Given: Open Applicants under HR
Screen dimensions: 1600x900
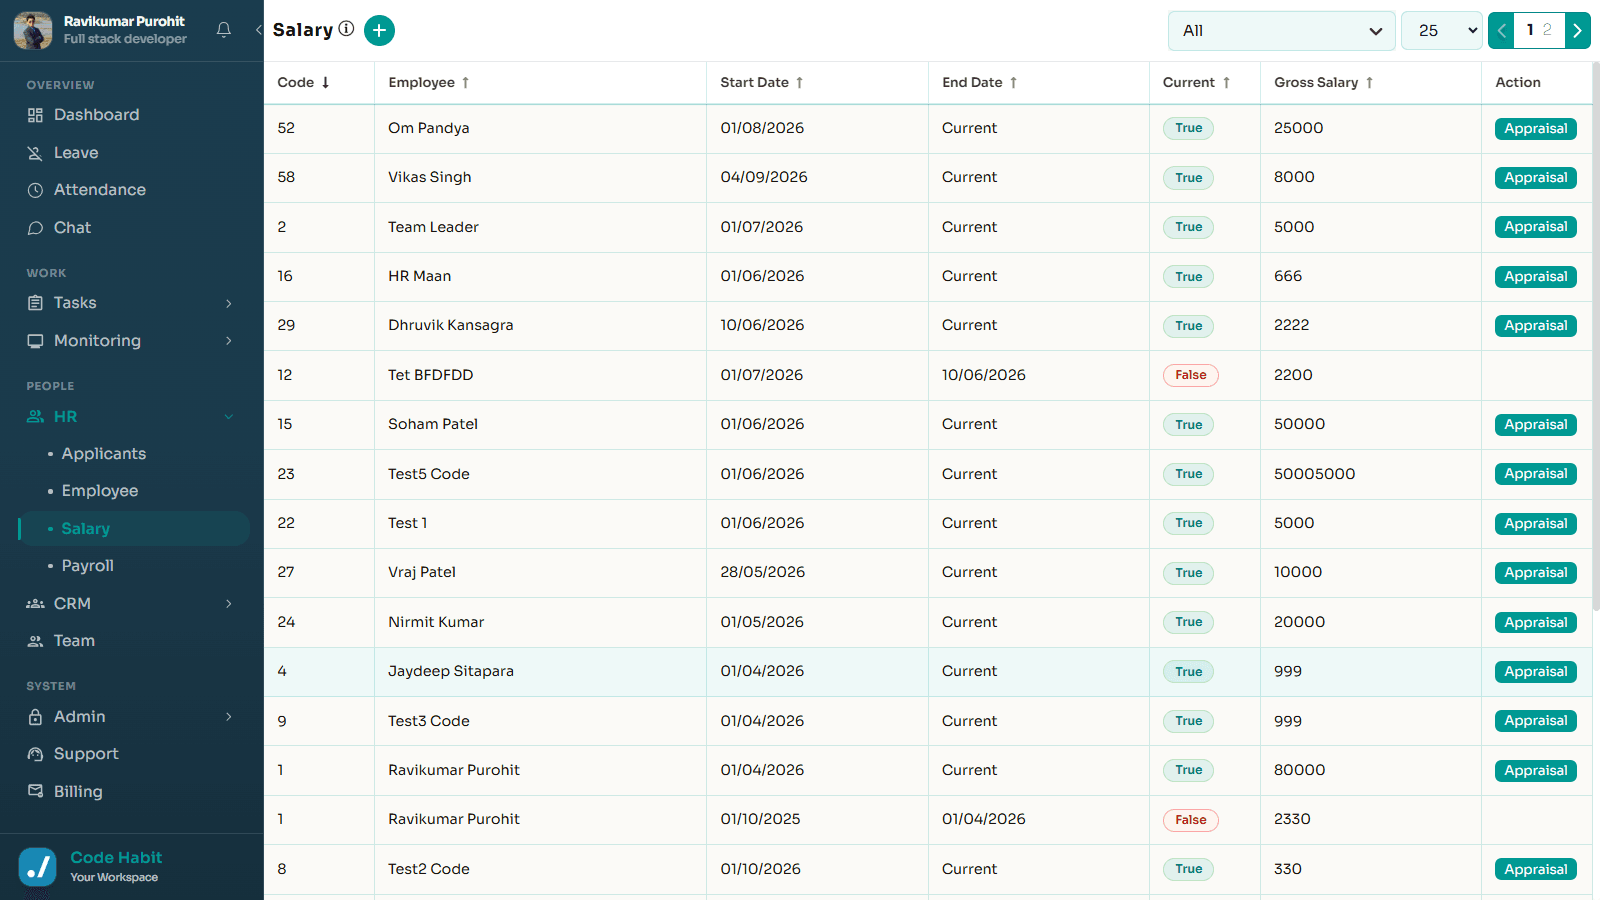Looking at the screenshot, I should click(104, 454).
